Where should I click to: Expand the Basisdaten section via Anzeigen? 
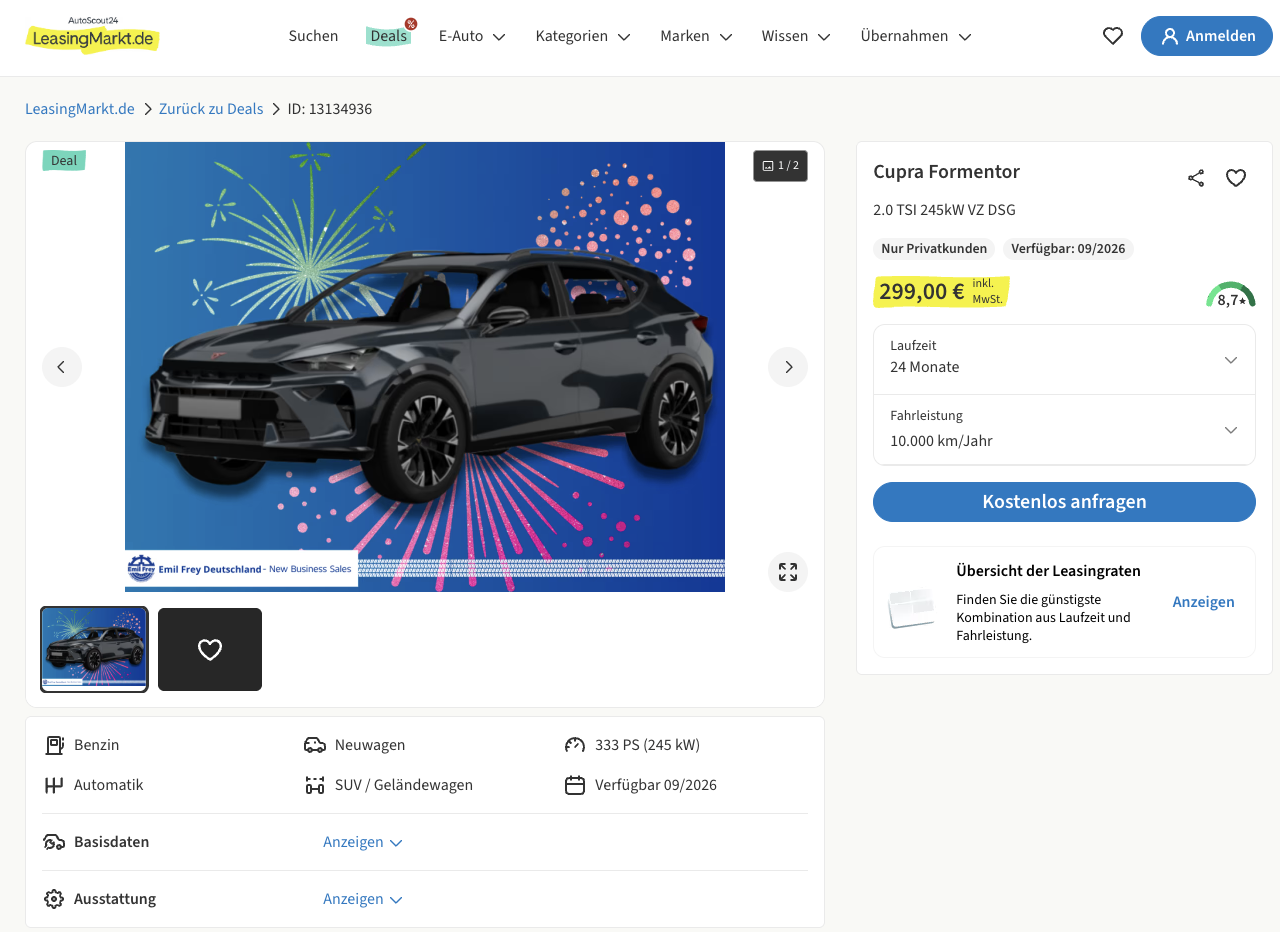click(362, 842)
